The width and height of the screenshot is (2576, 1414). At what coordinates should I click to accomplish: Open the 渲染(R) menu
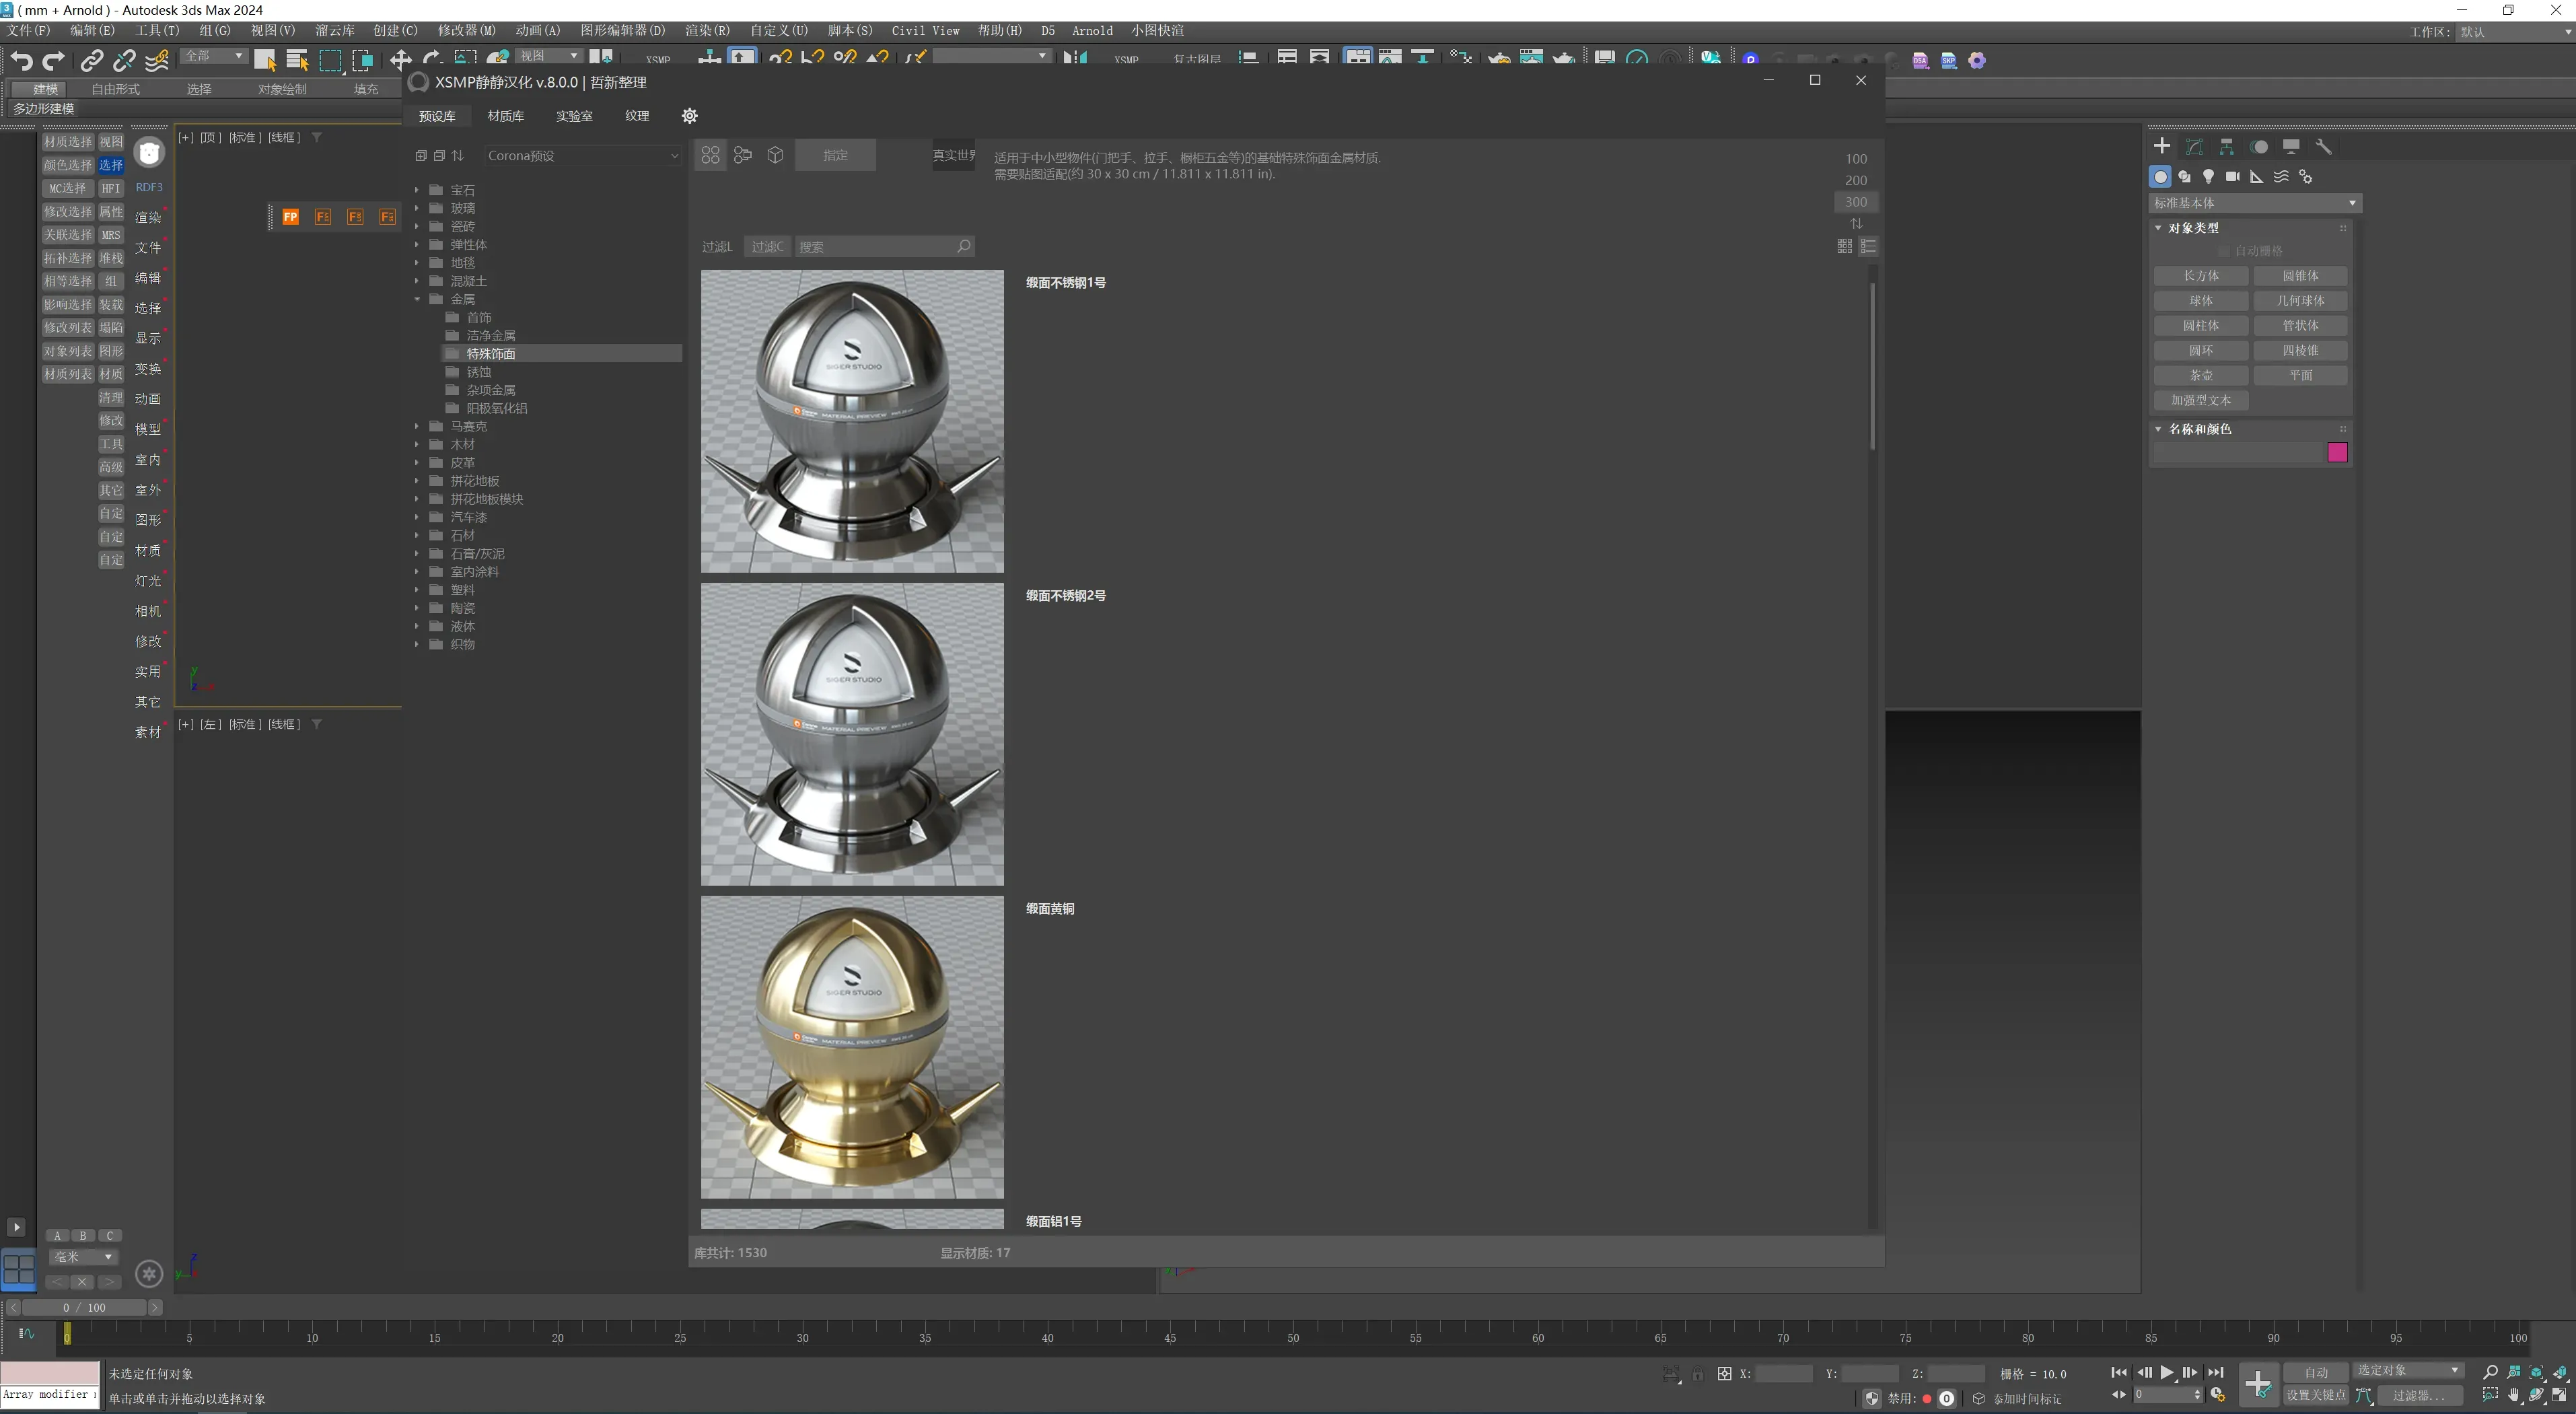point(706,31)
